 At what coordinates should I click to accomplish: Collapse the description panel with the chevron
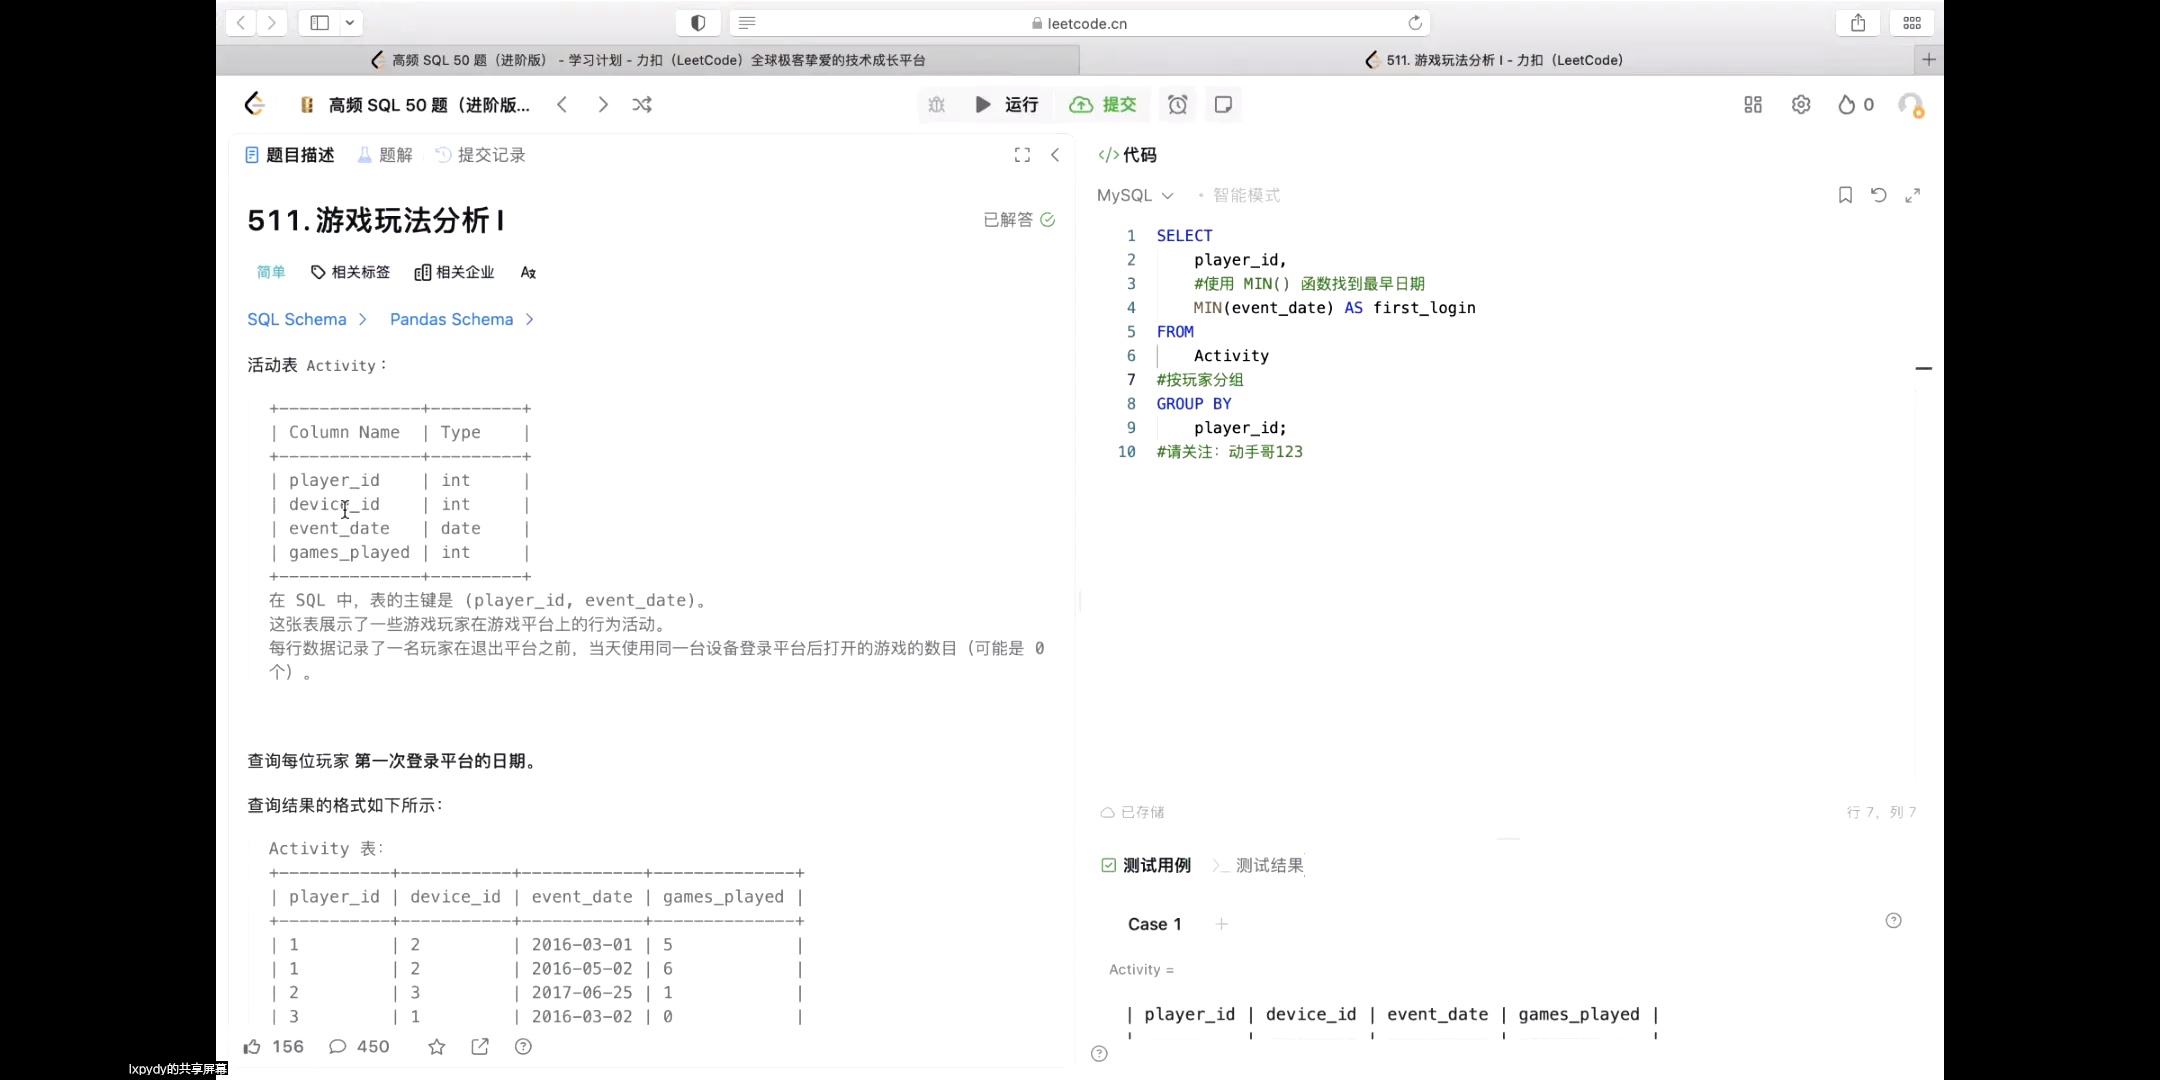click(x=1057, y=154)
